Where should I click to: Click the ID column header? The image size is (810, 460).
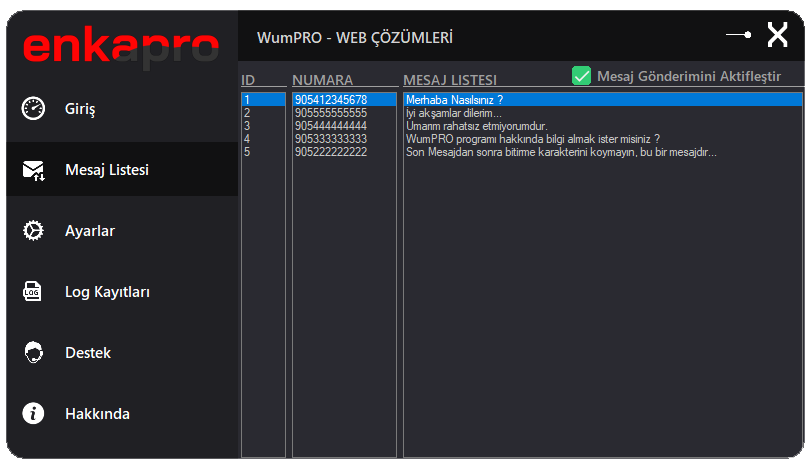[248, 80]
